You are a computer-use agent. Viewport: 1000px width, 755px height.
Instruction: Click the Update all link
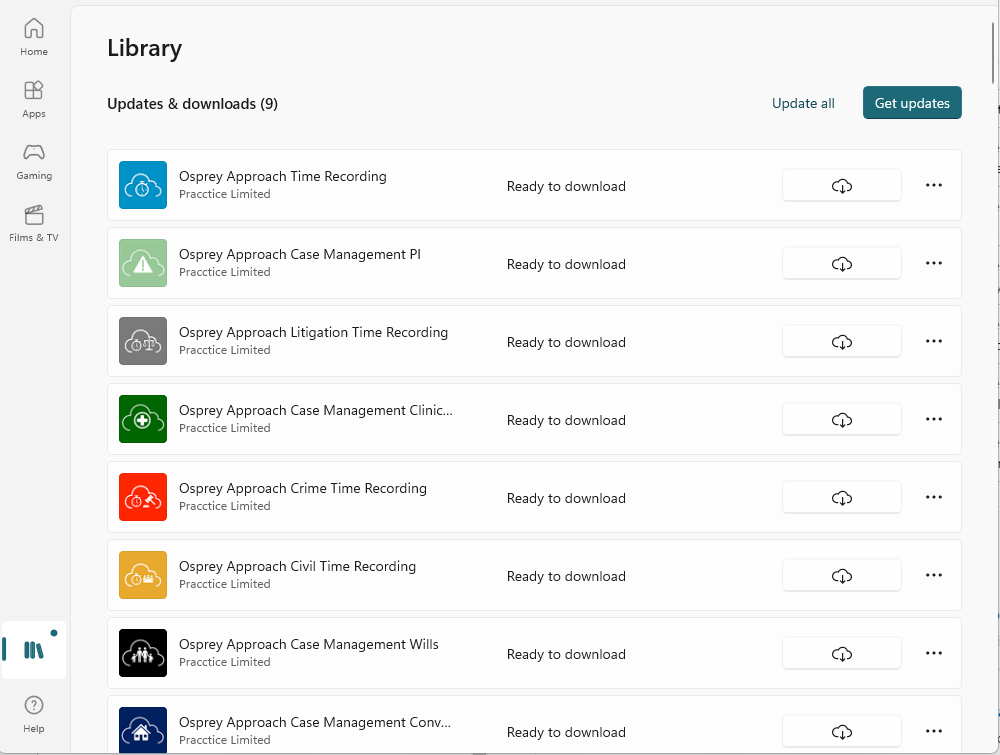pos(803,103)
